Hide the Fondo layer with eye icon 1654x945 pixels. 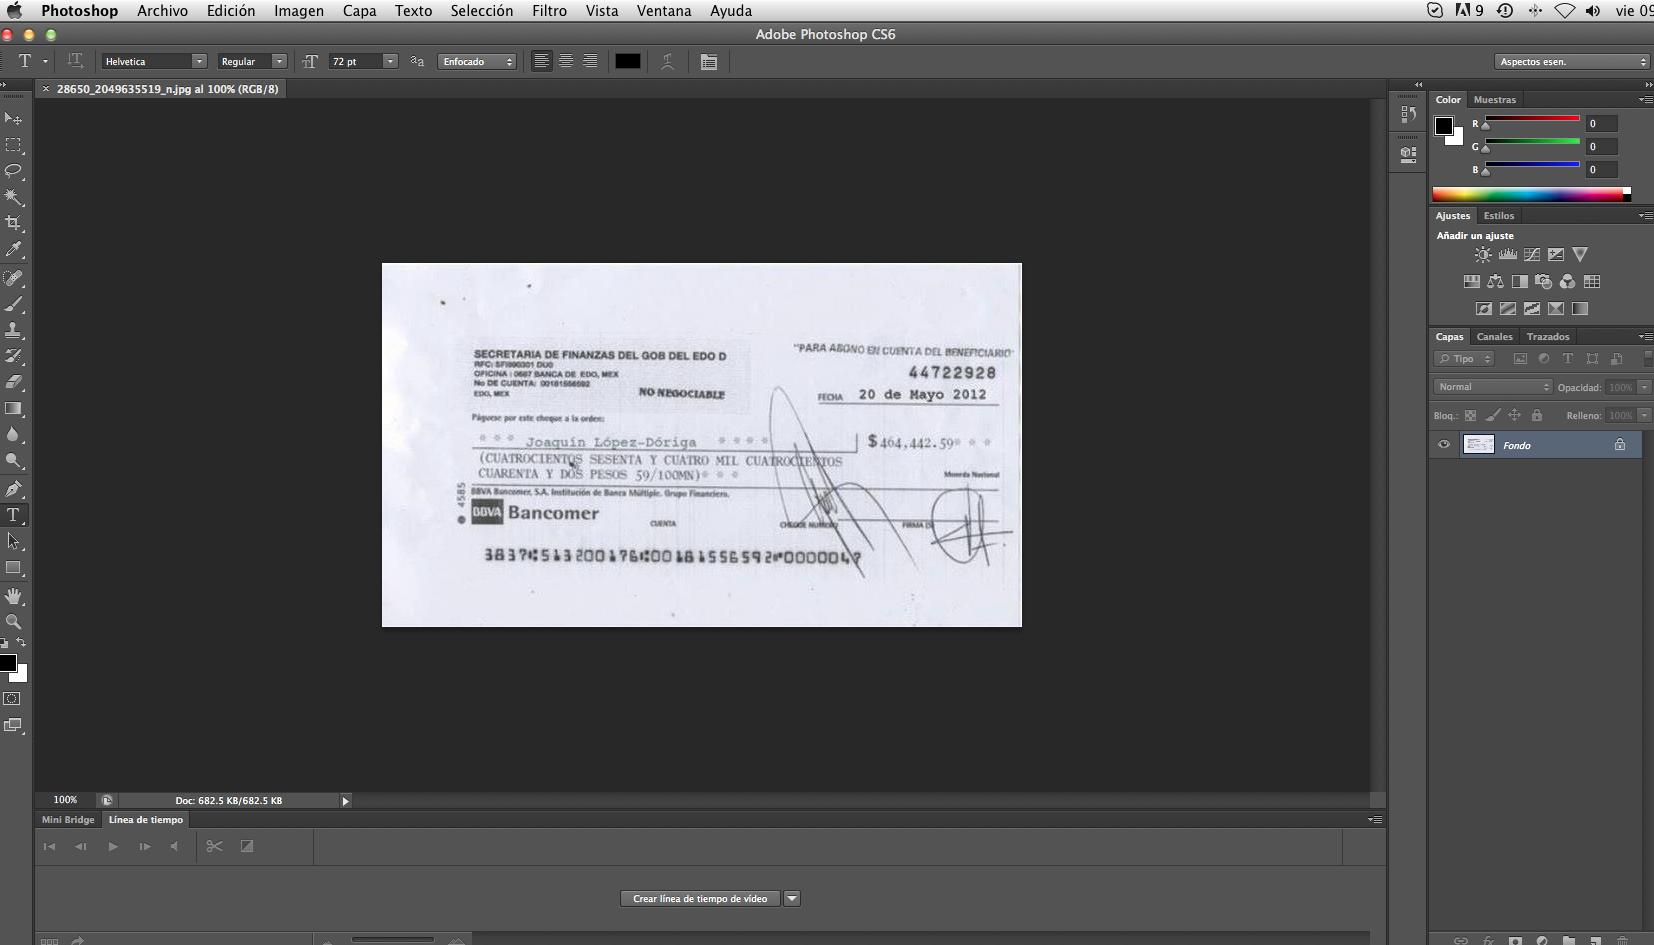[1444, 445]
